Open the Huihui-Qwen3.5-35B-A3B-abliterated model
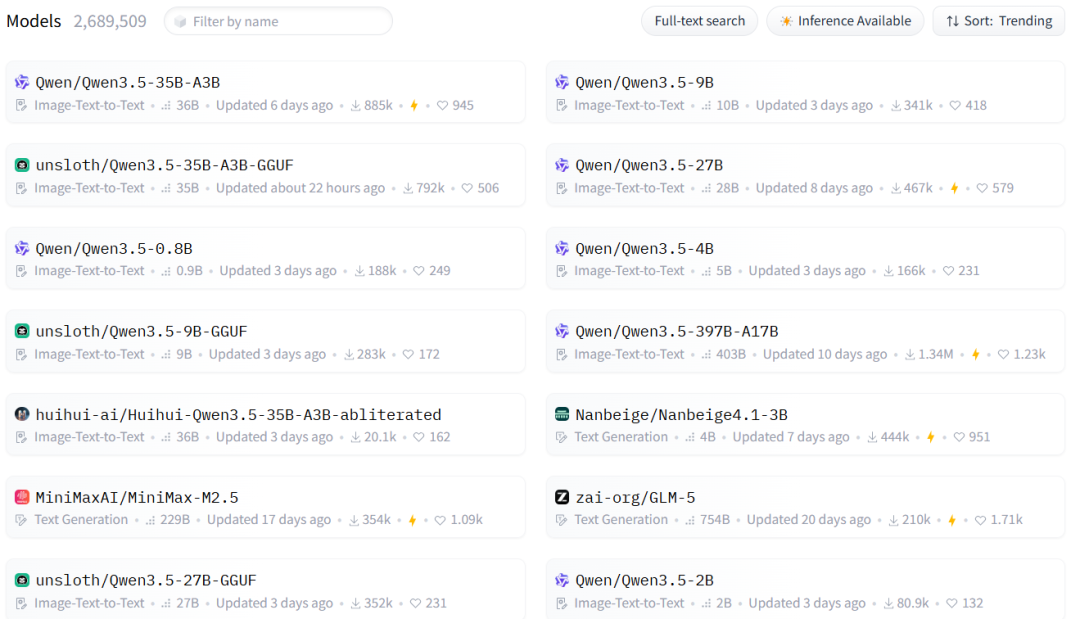The image size is (1080, 619). (238, 415)
